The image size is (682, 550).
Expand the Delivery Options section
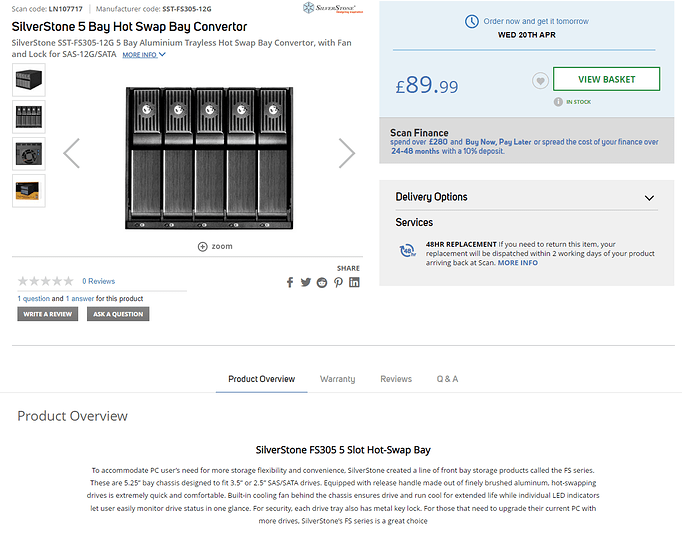649,198
